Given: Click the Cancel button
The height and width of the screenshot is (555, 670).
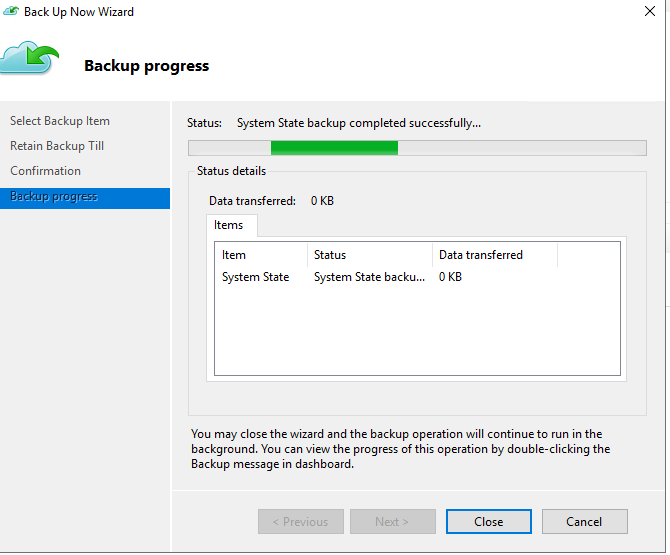Looking at the screenshot, I should (584, 522).
